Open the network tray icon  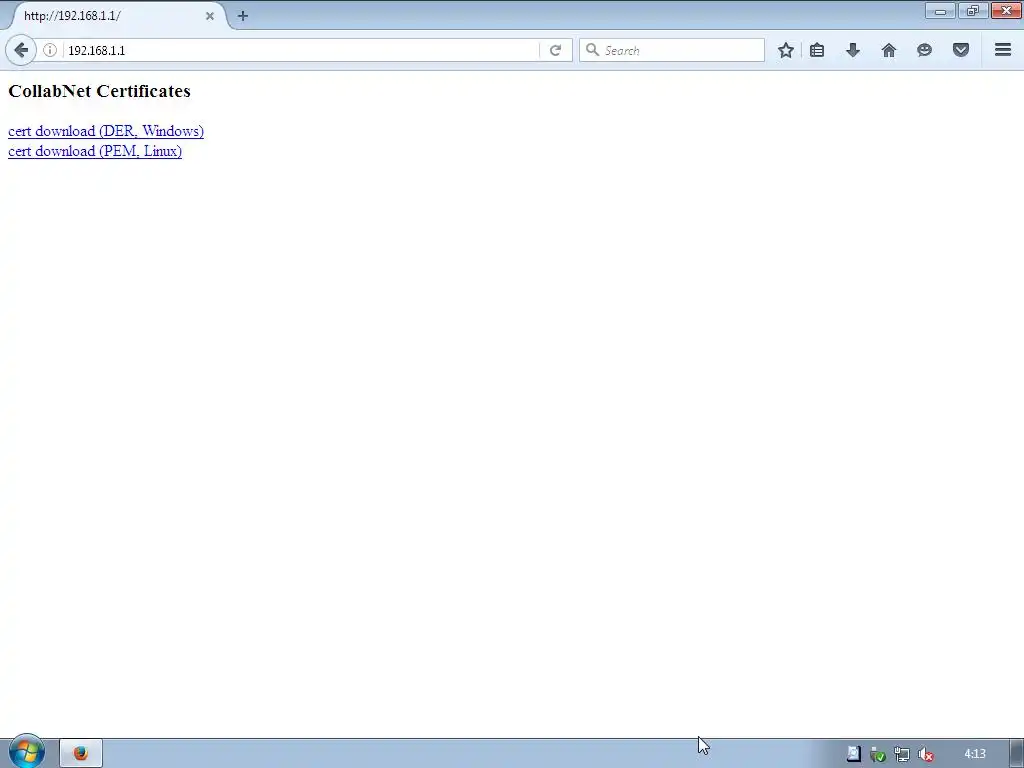point(902,755)
